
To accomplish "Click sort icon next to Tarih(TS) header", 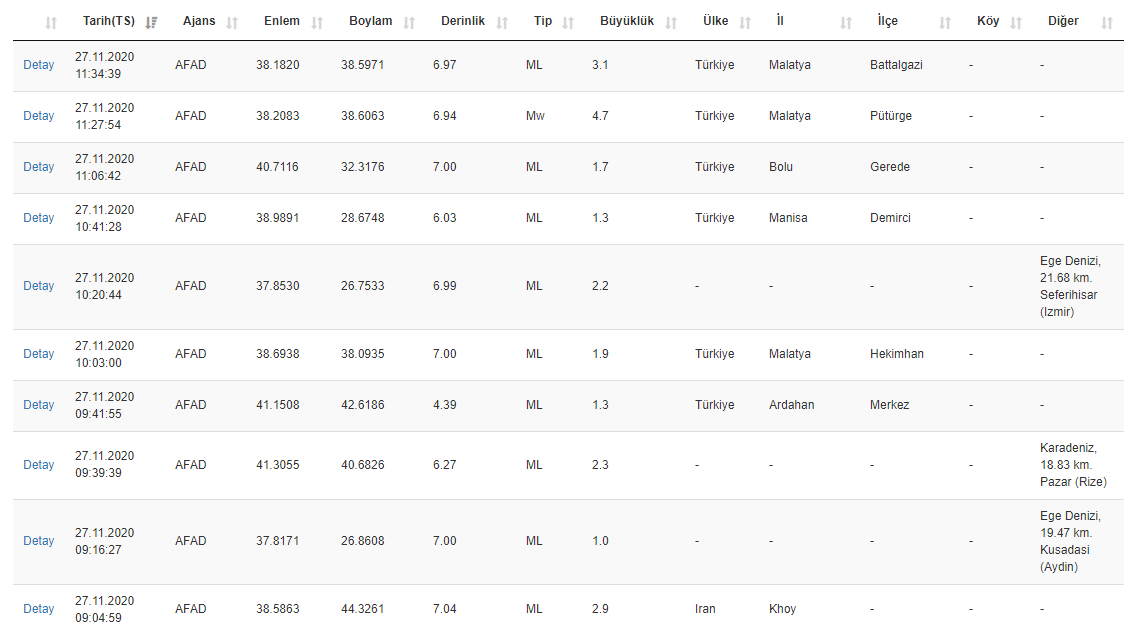I will click(151, 23).
